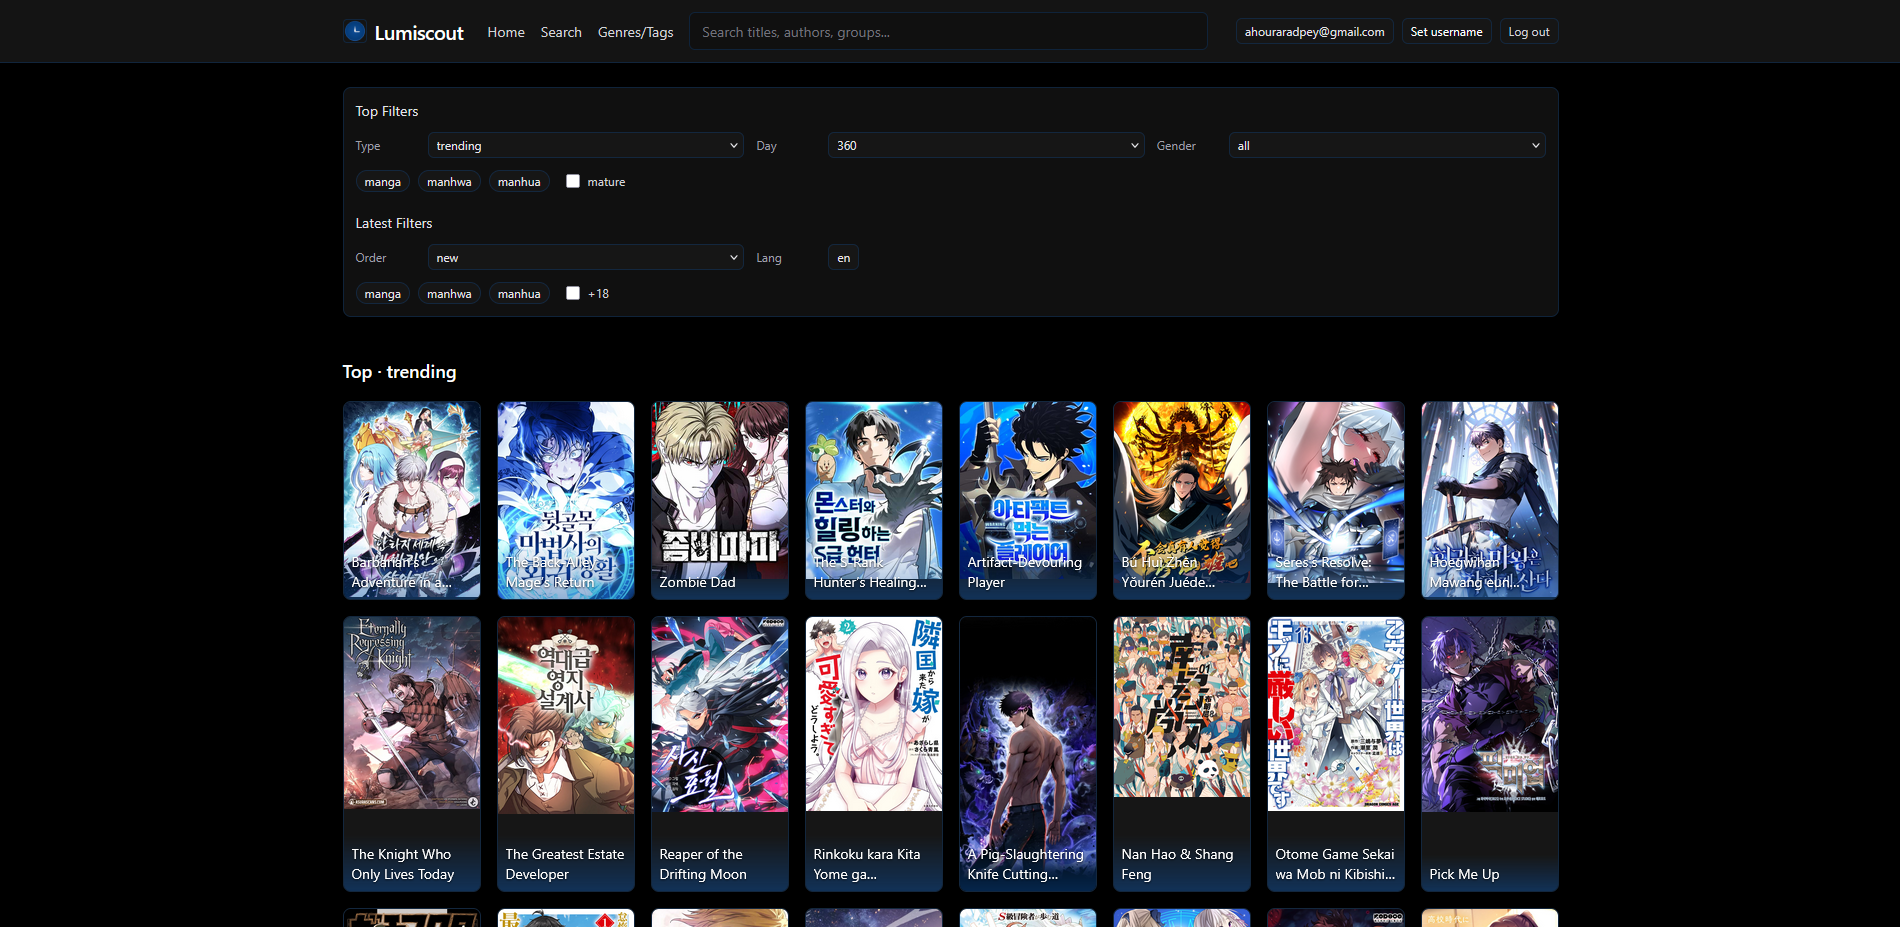Open A Pig-Slaughtering Knife Cutting cover
Screen dimensions: 1900x927
1028,753
